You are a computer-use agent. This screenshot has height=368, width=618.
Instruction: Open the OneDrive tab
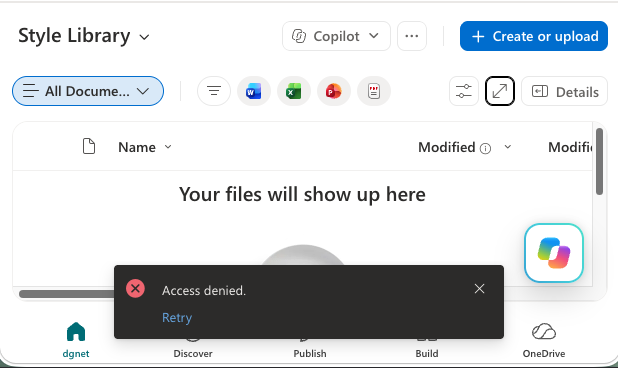coord(544,340)
